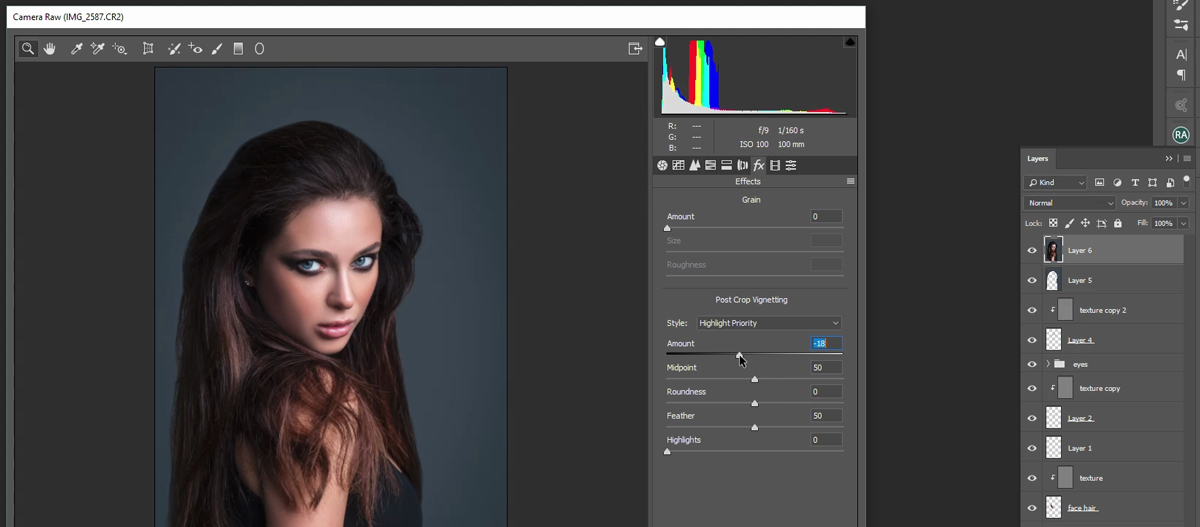Click the Layers panel tab
1200x527 pixels.
pos(1038,158)
